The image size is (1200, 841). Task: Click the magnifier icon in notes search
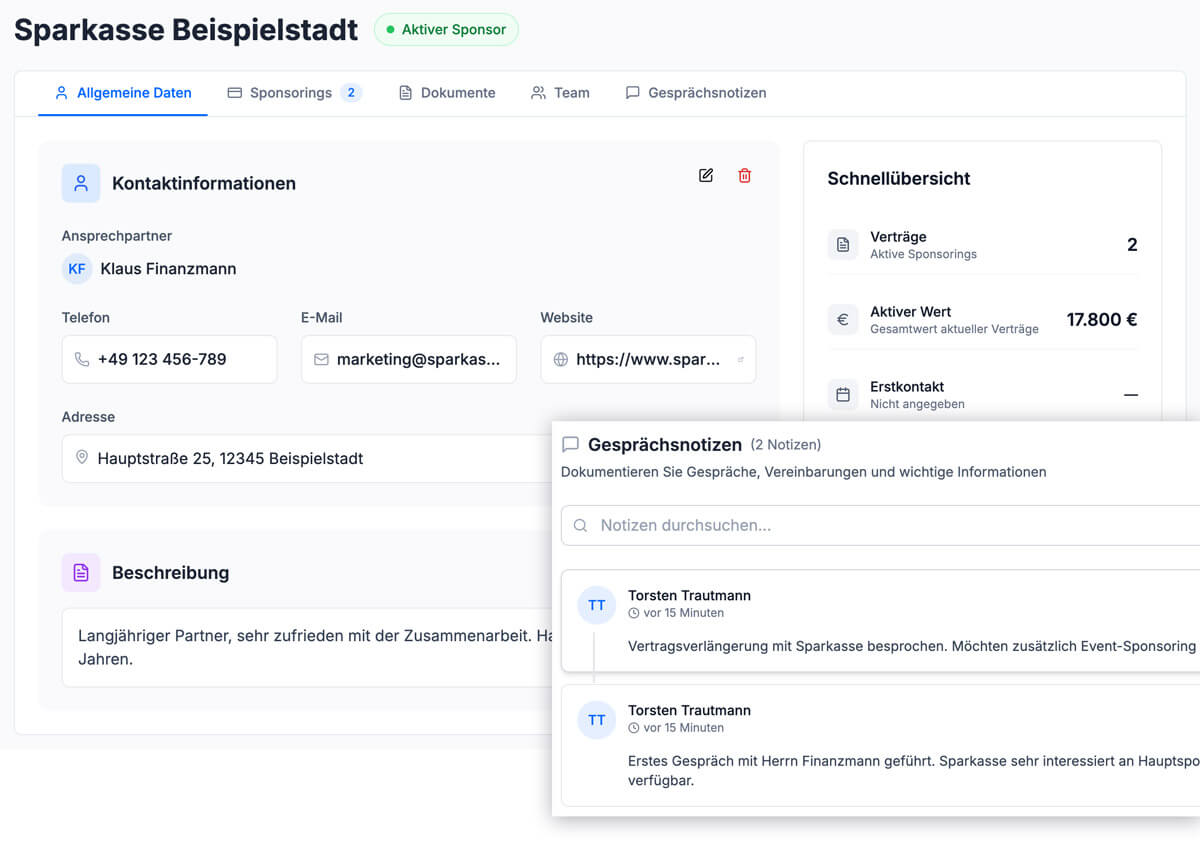[x=580, y=525]
